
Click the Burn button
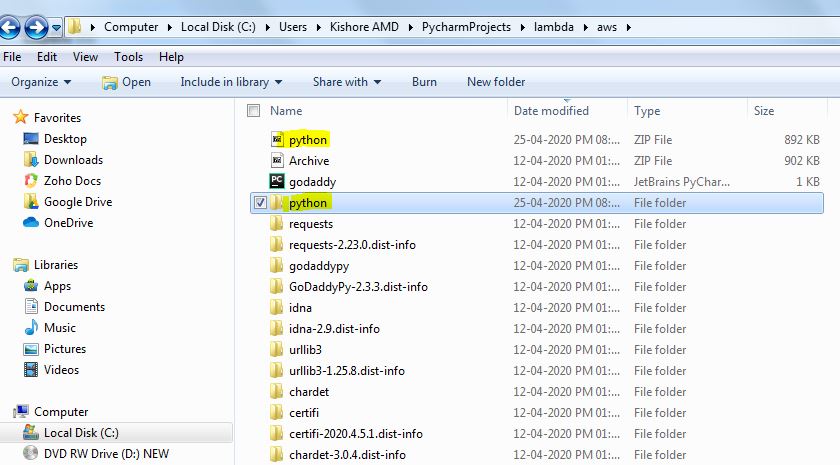pos(424,82)
